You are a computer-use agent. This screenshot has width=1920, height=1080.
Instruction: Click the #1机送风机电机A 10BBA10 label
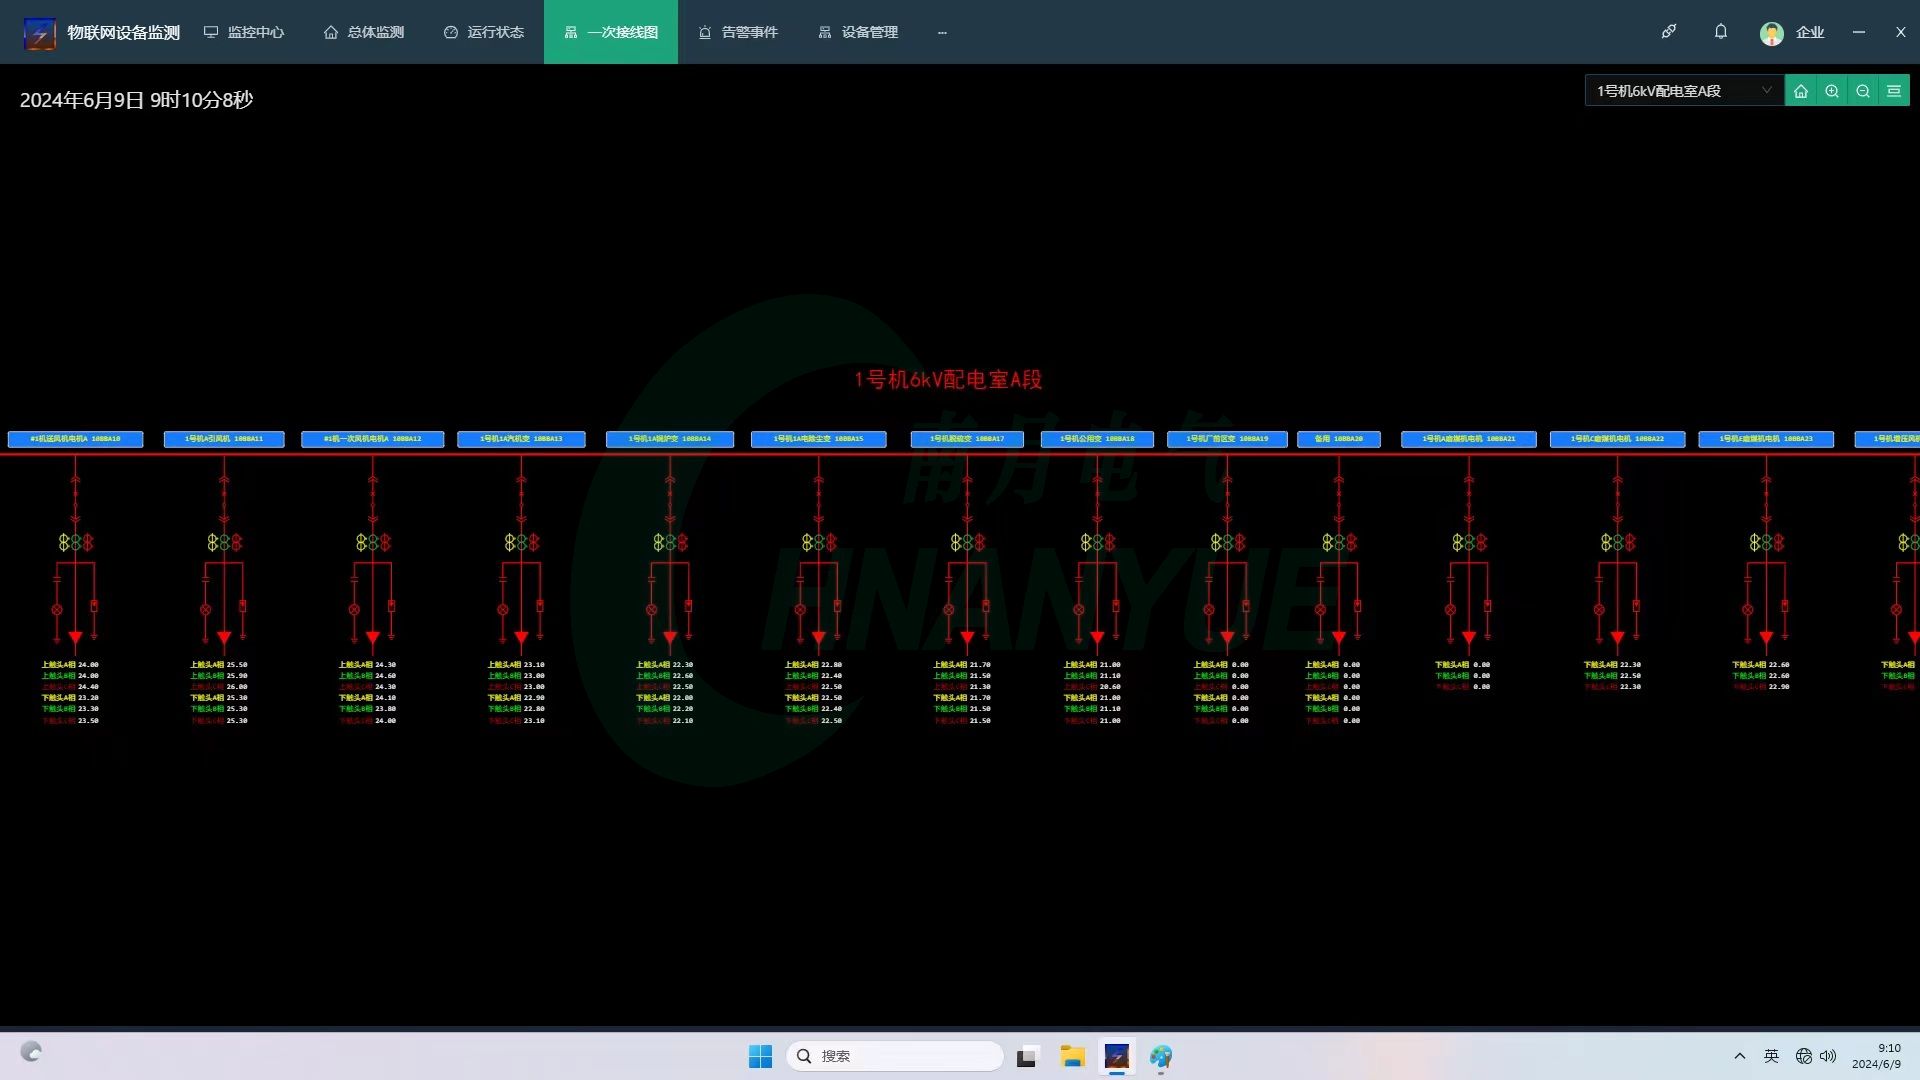[x=75, y=439]
